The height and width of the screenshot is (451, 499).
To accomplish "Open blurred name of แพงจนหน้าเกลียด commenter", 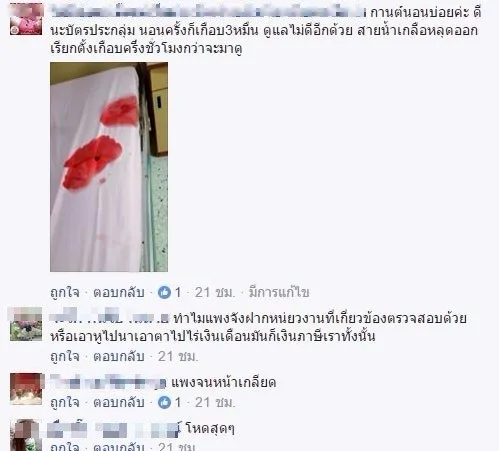I will (108, 382).
